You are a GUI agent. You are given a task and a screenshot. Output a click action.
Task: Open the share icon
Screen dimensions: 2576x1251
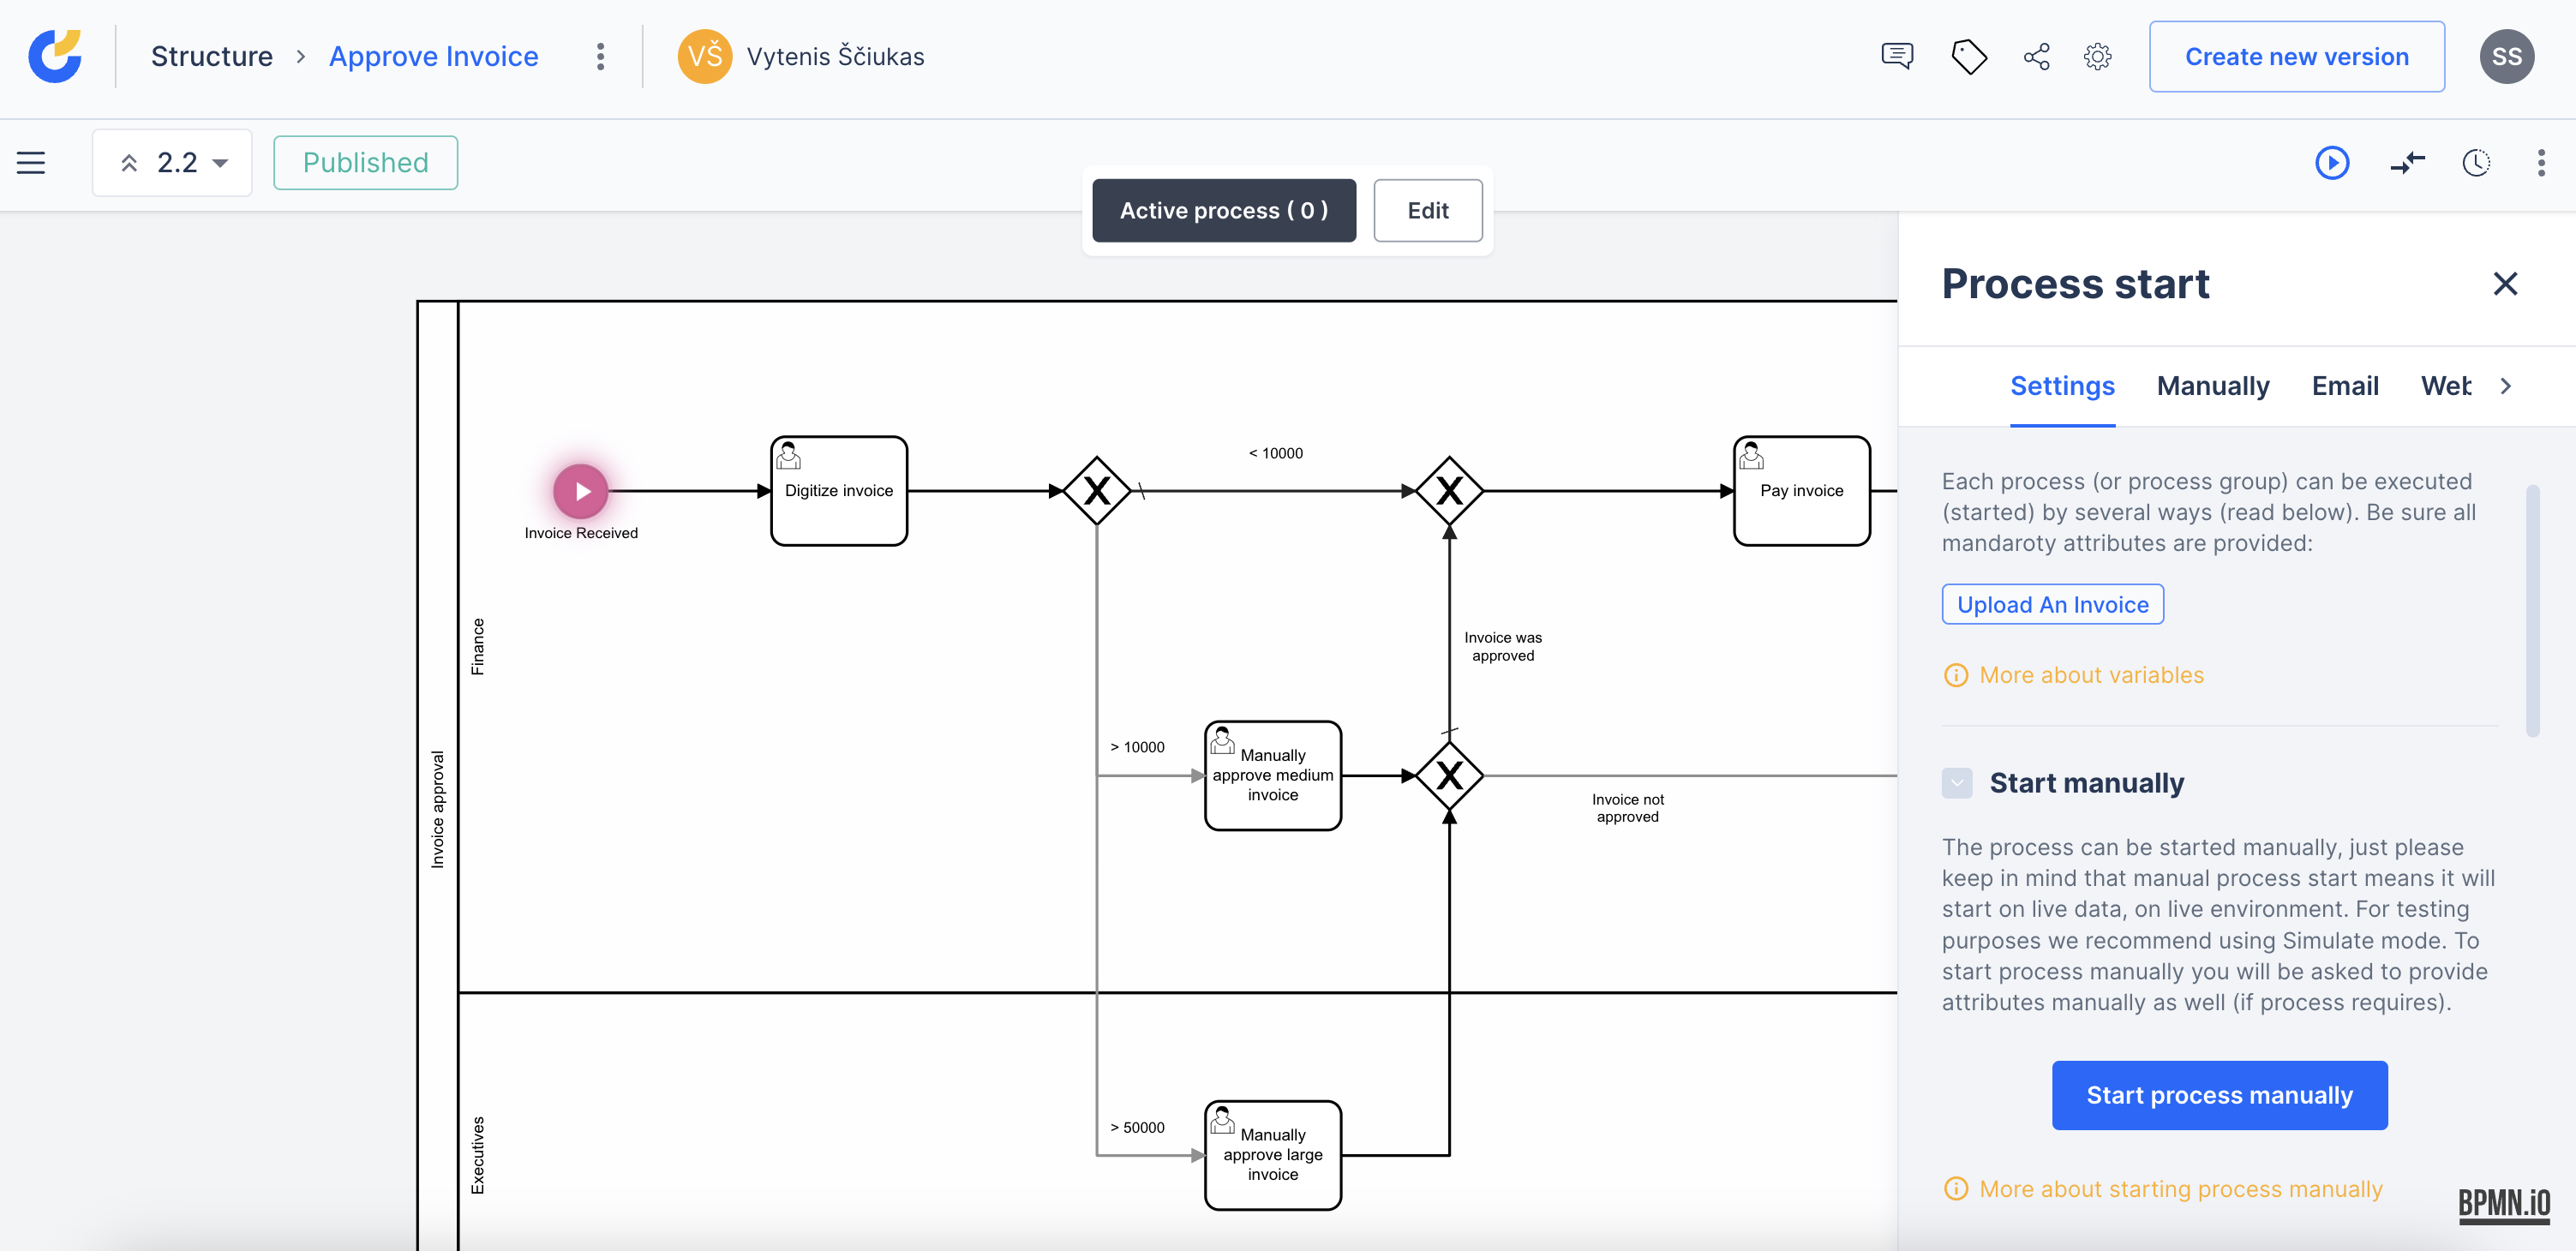tap(2037, 57)
